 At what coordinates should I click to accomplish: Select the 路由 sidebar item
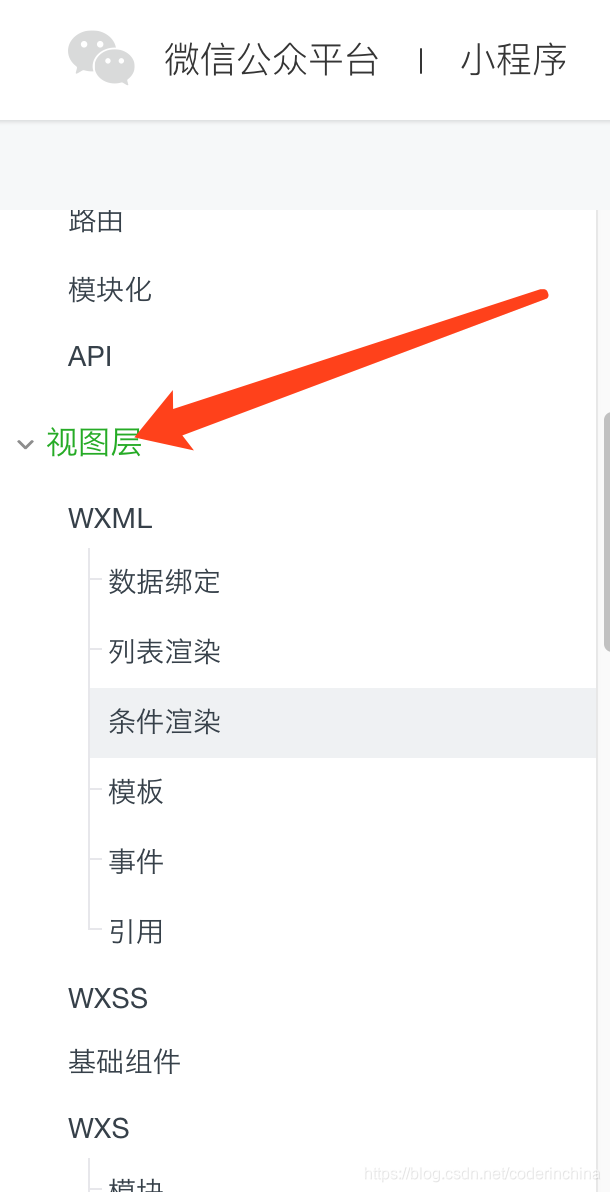(x=96, y=222)
